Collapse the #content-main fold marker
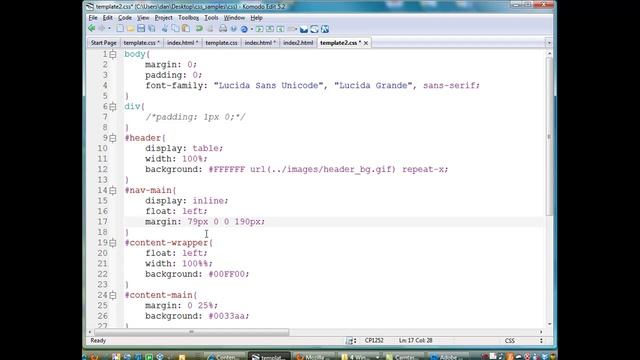Image resolution: width=640 pixels, height=360 pixels. [113, 295]
